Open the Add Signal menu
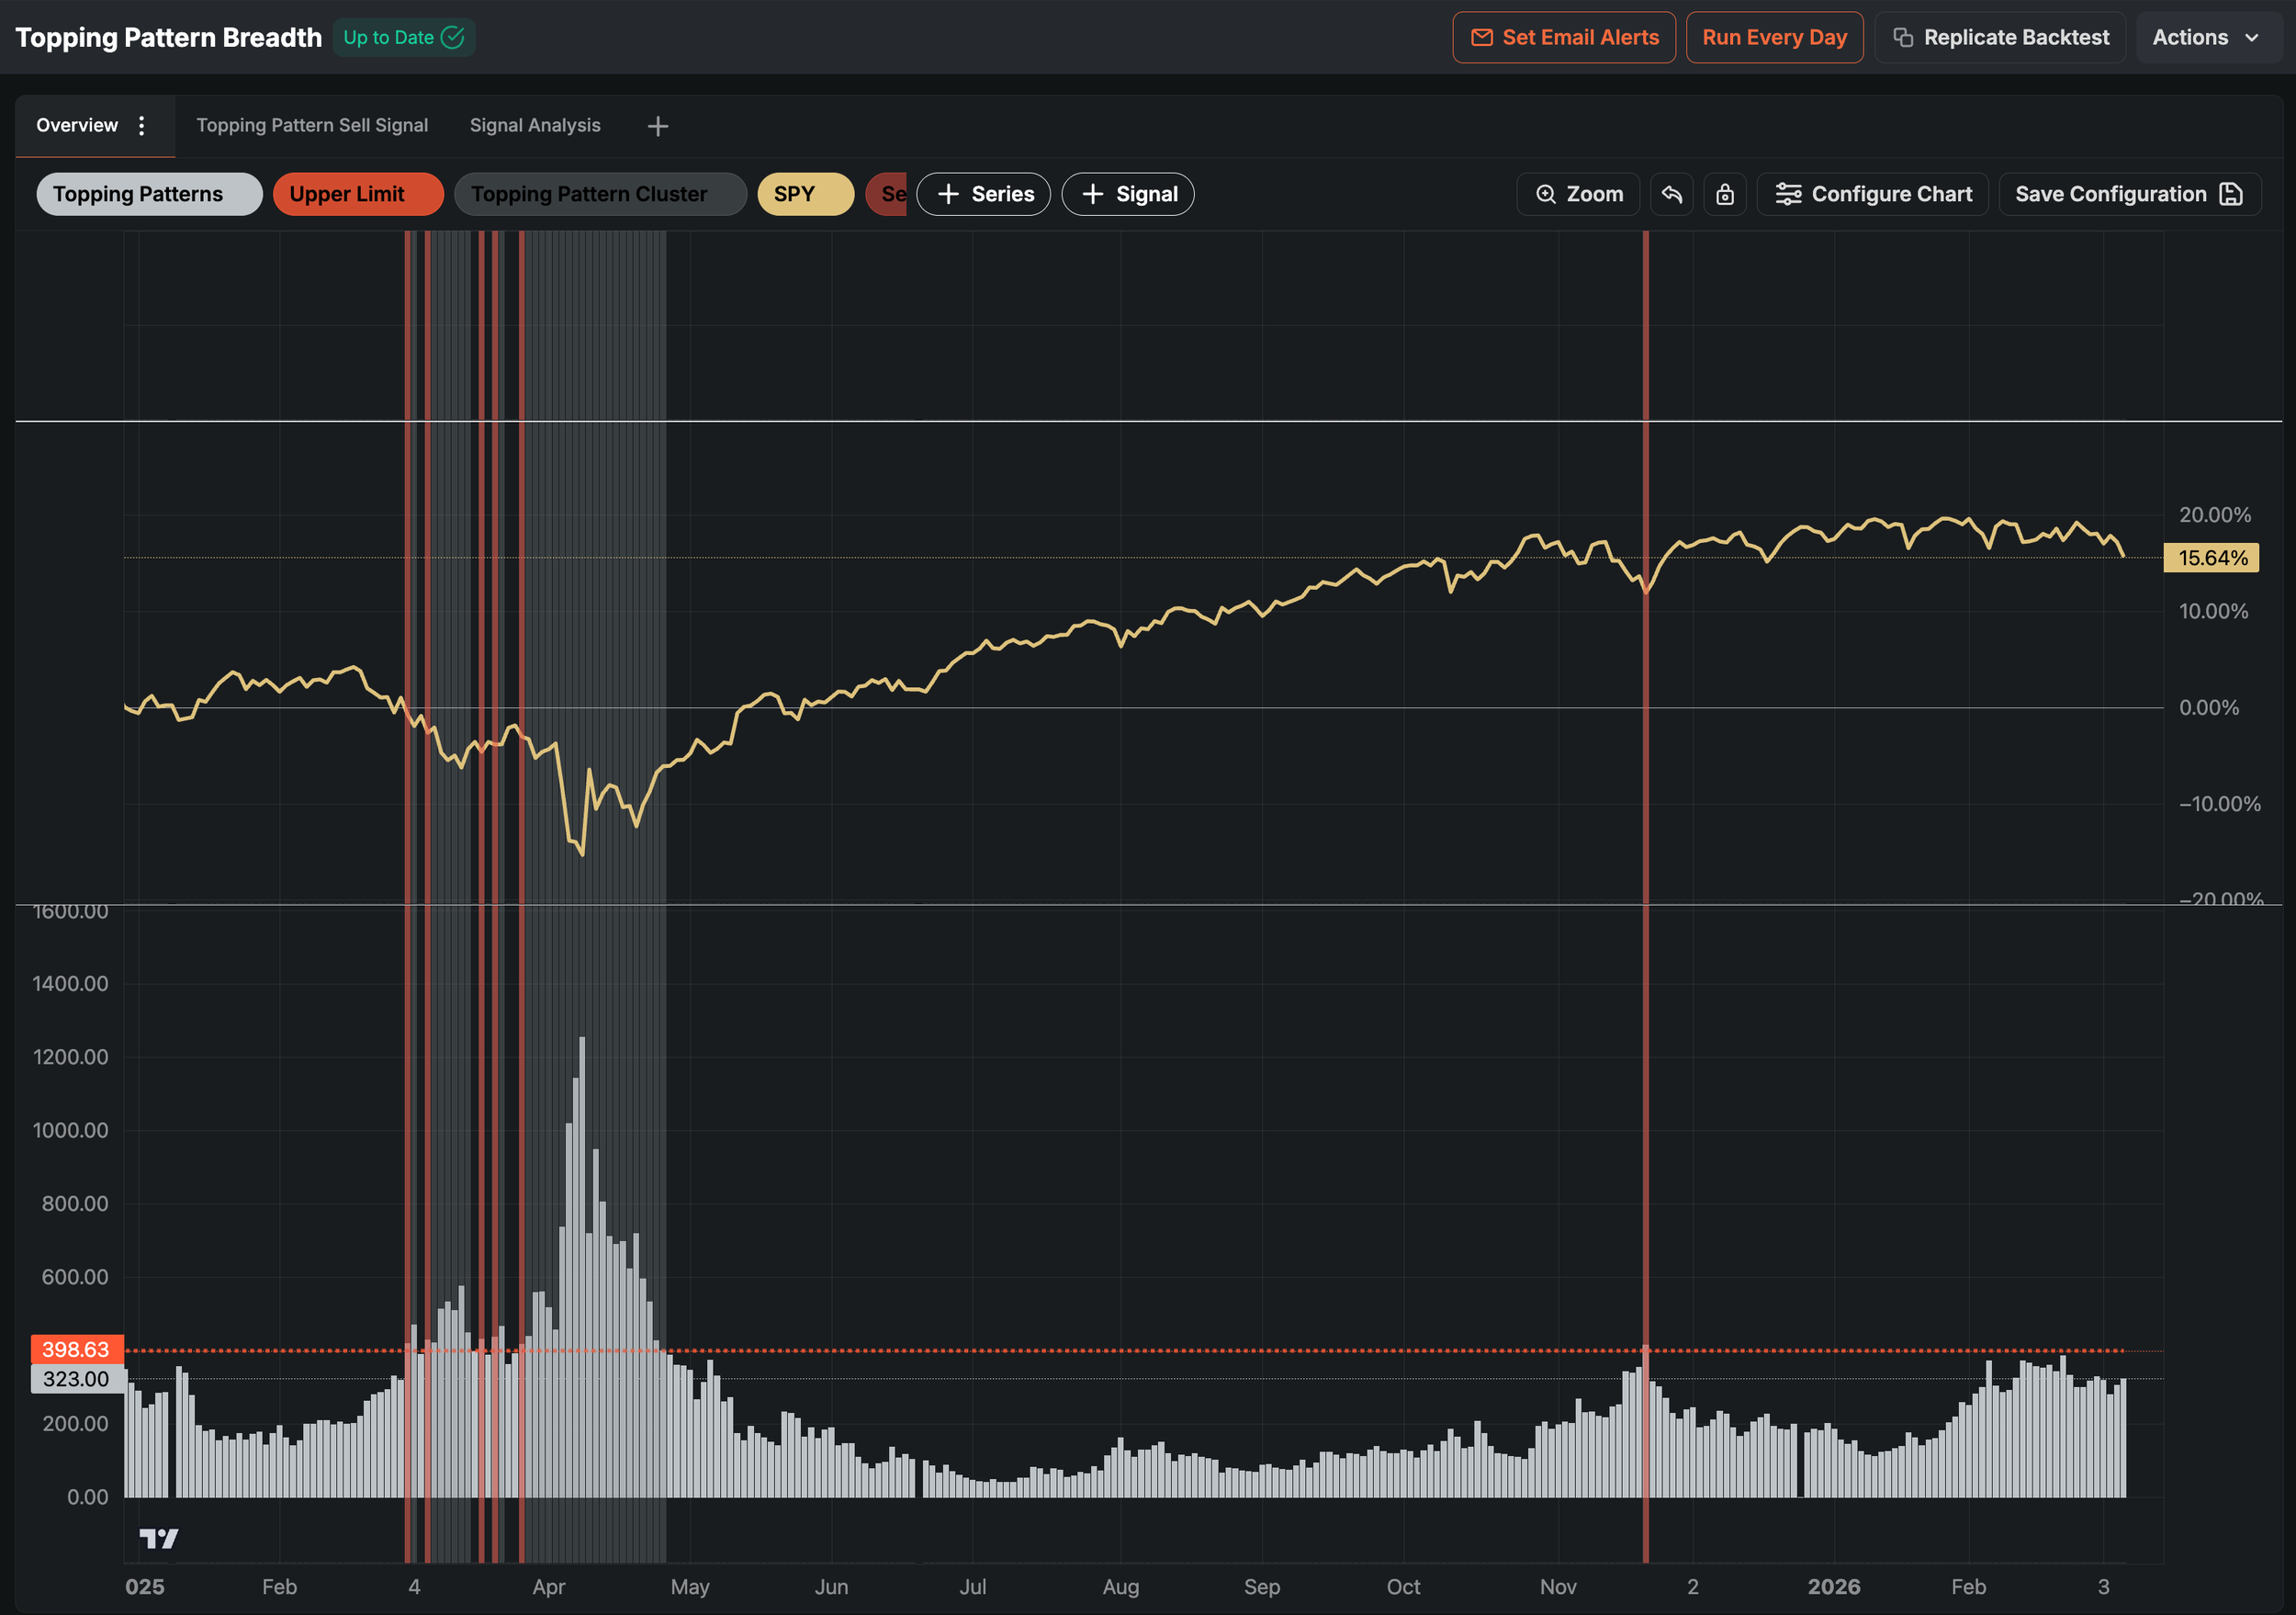 [x=1128, y=194]
